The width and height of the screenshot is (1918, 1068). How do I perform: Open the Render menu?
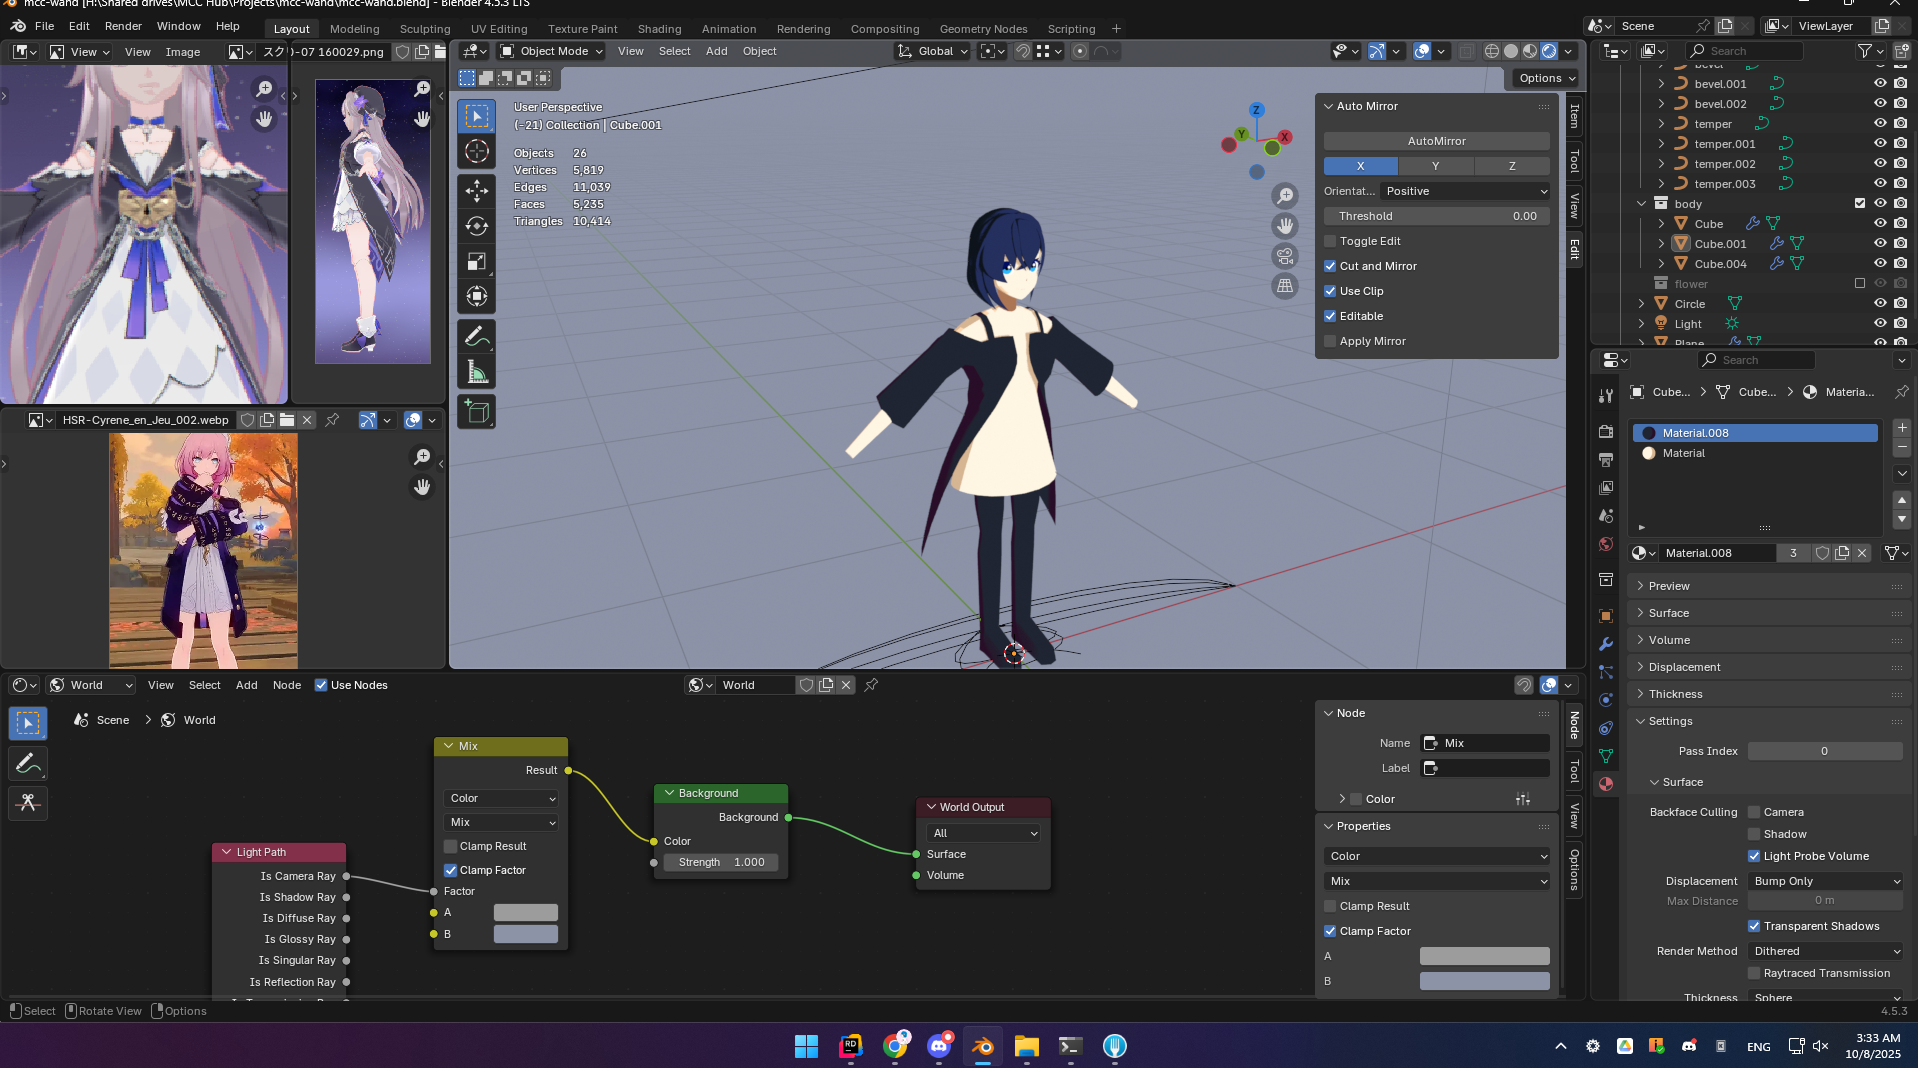[123, 26]
